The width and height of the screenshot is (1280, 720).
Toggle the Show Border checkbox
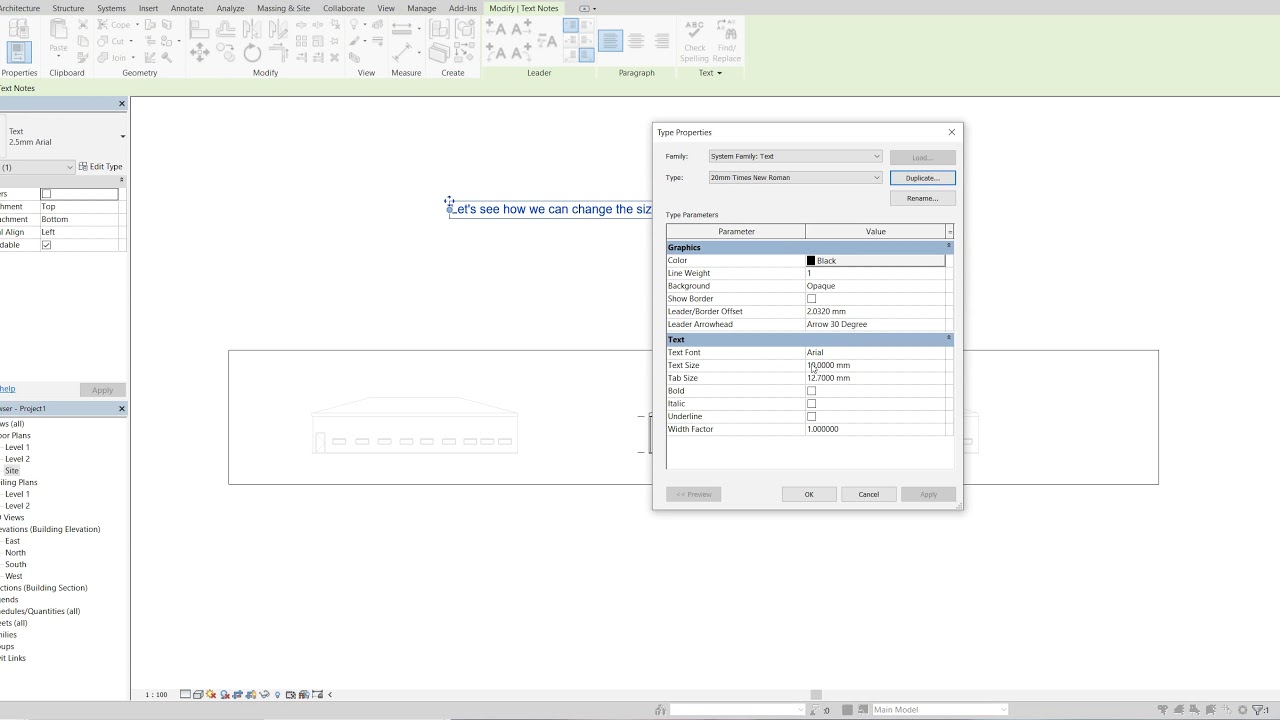click(811, 299)
